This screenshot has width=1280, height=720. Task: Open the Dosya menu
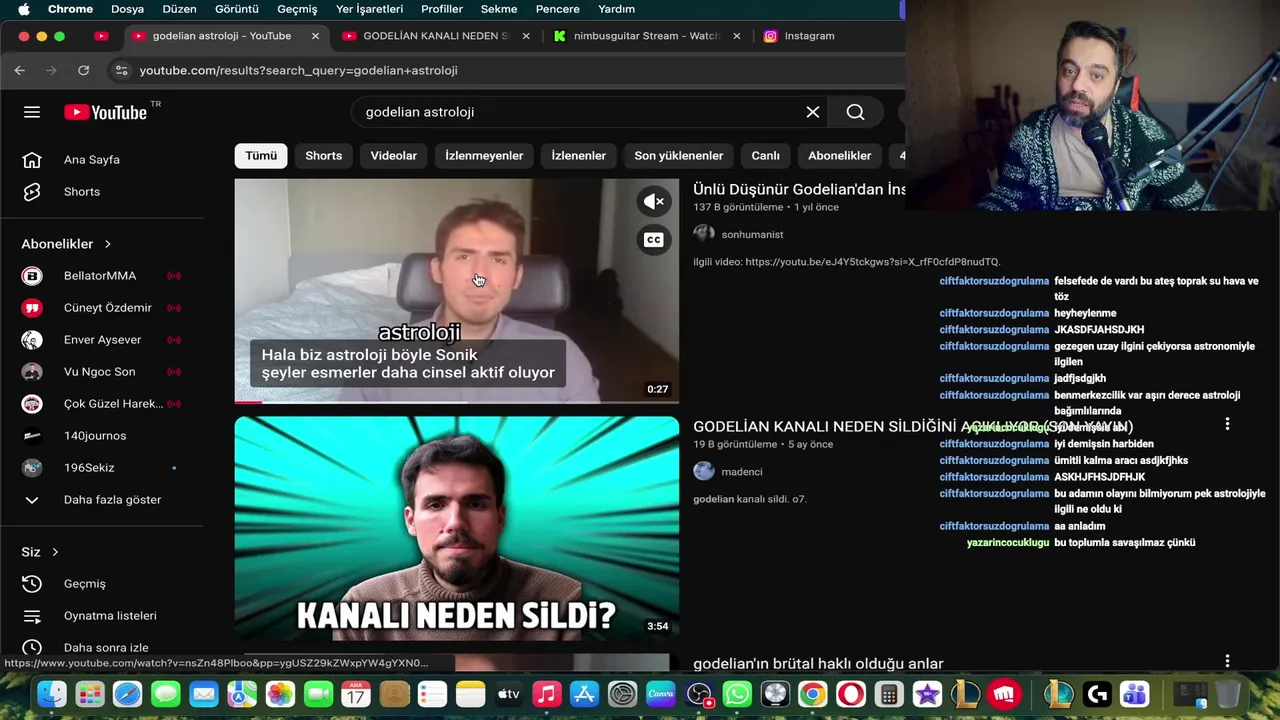(x=128, y=9)
